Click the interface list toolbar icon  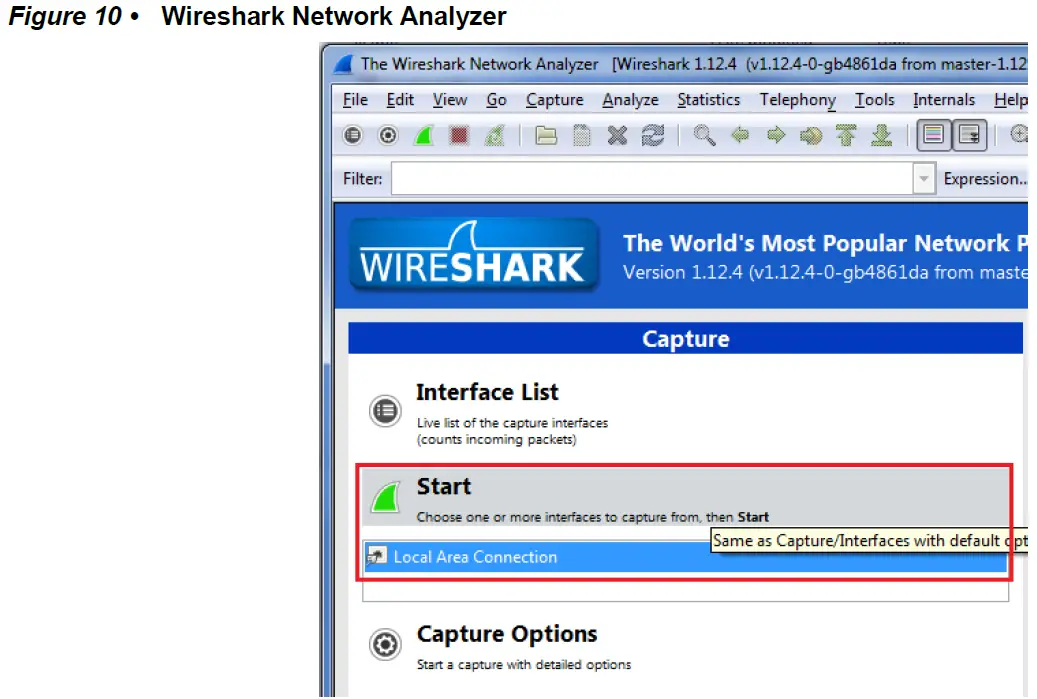point(353,136)
